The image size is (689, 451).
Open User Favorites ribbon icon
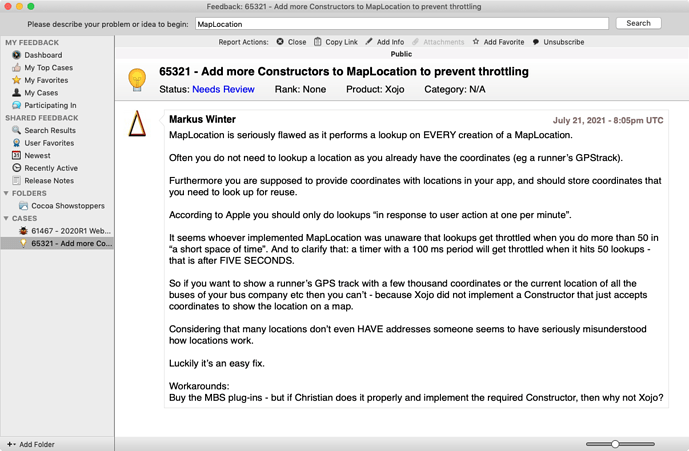point(16,143)
